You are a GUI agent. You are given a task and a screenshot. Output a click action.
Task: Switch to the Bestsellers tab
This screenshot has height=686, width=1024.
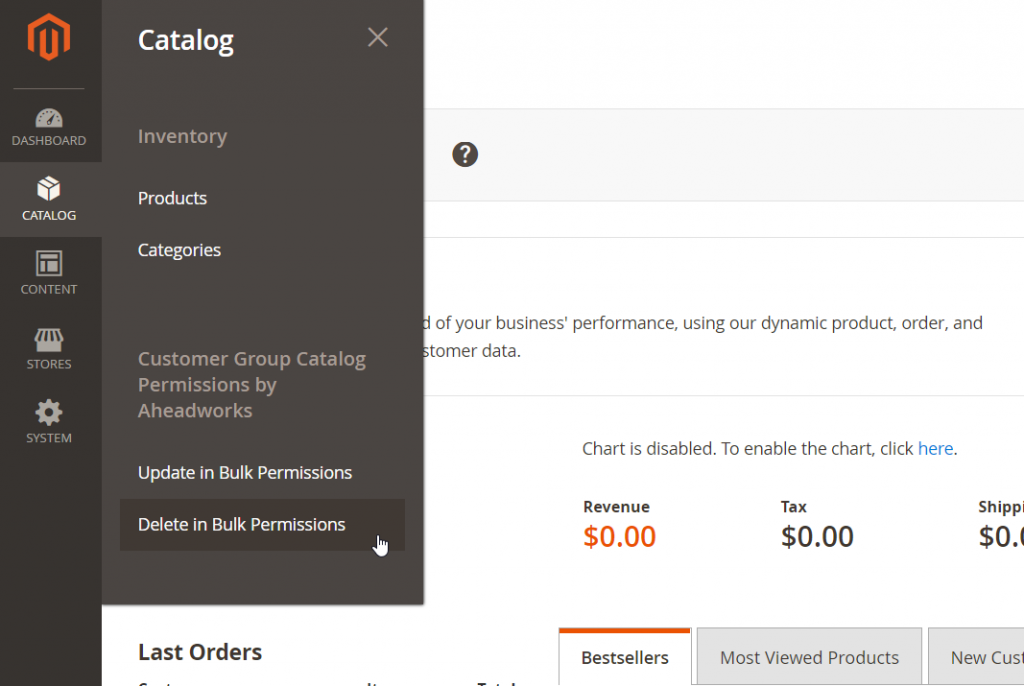pos(624,657)
